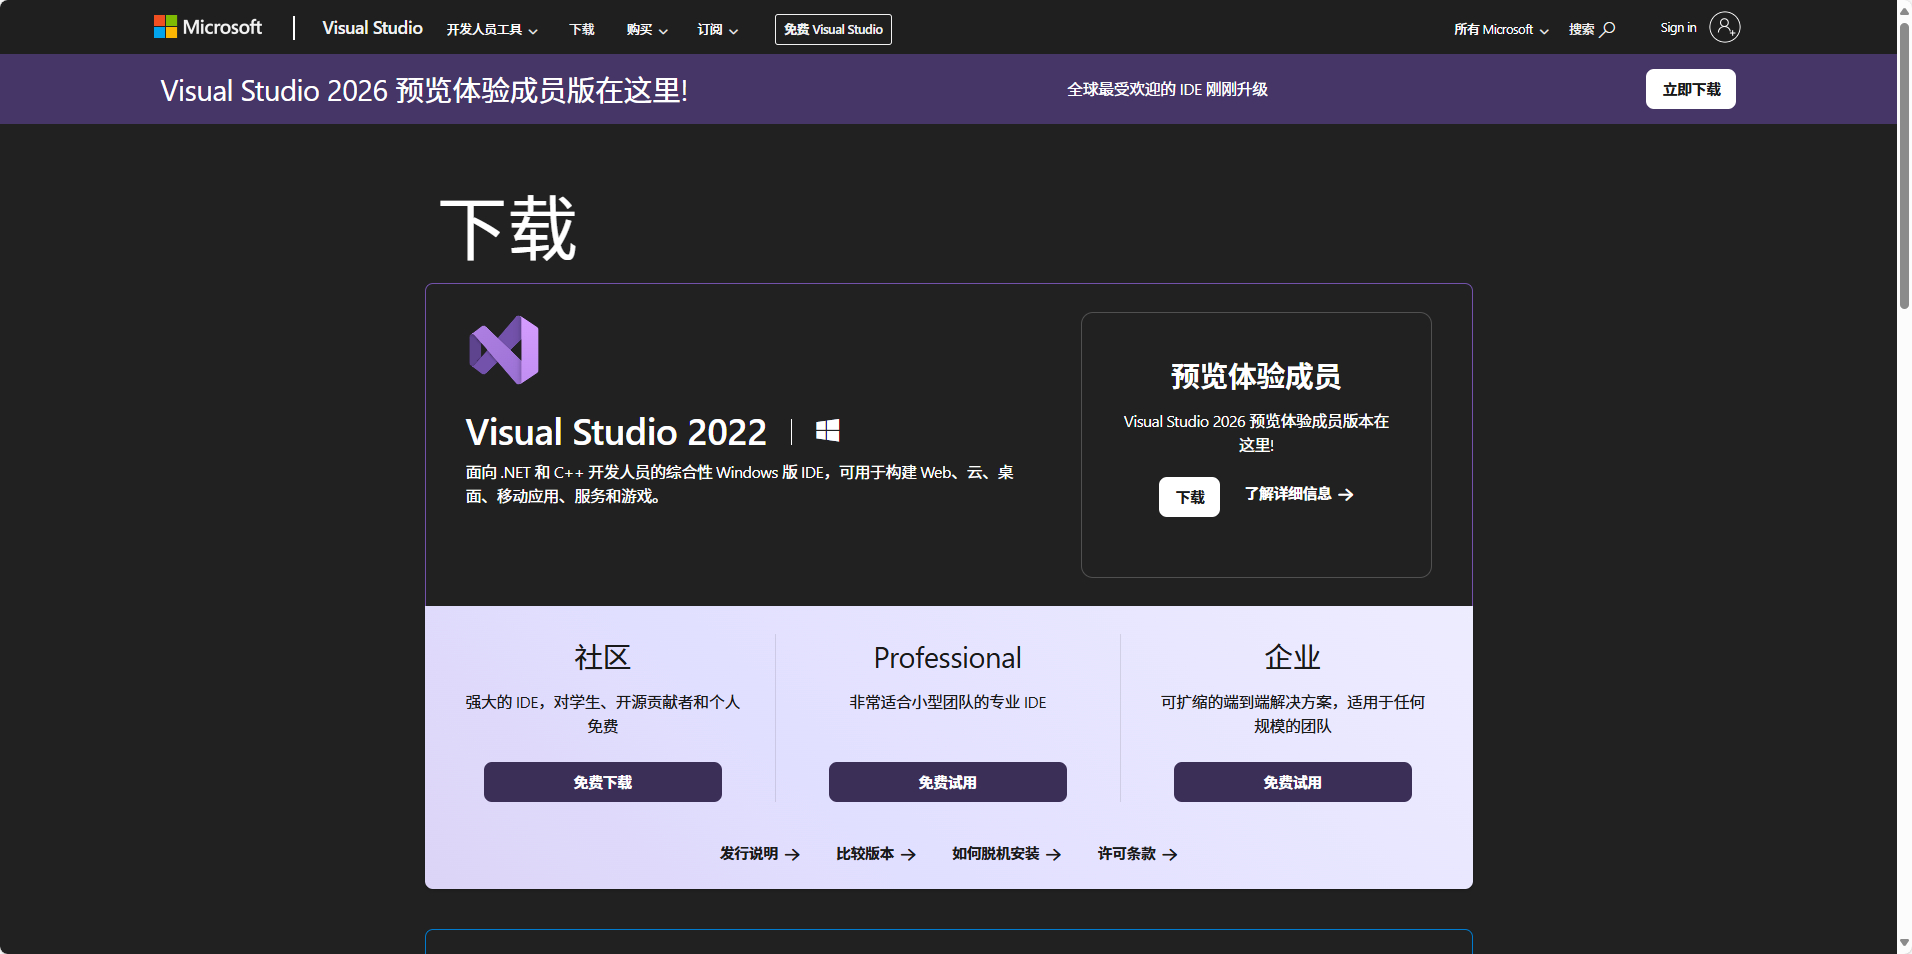Click the arrow beside 发行说明
The image size is (1912, 954).
click(x=792, y=855)
